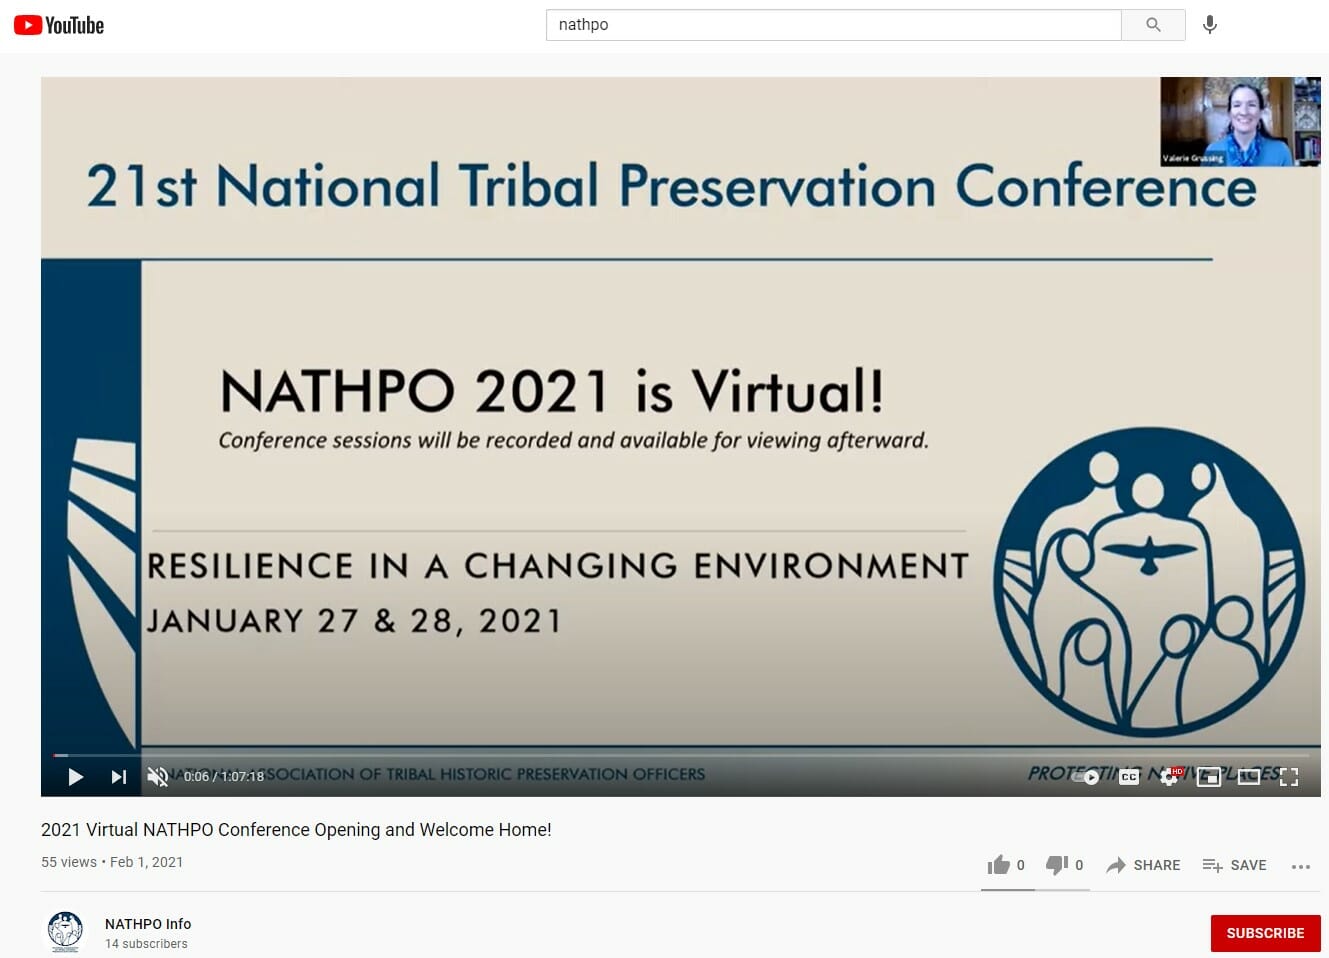Image resolution: width=1329 pixels, height=958 pixels.
Task: Skip to next video
Action: pos(119,777)
